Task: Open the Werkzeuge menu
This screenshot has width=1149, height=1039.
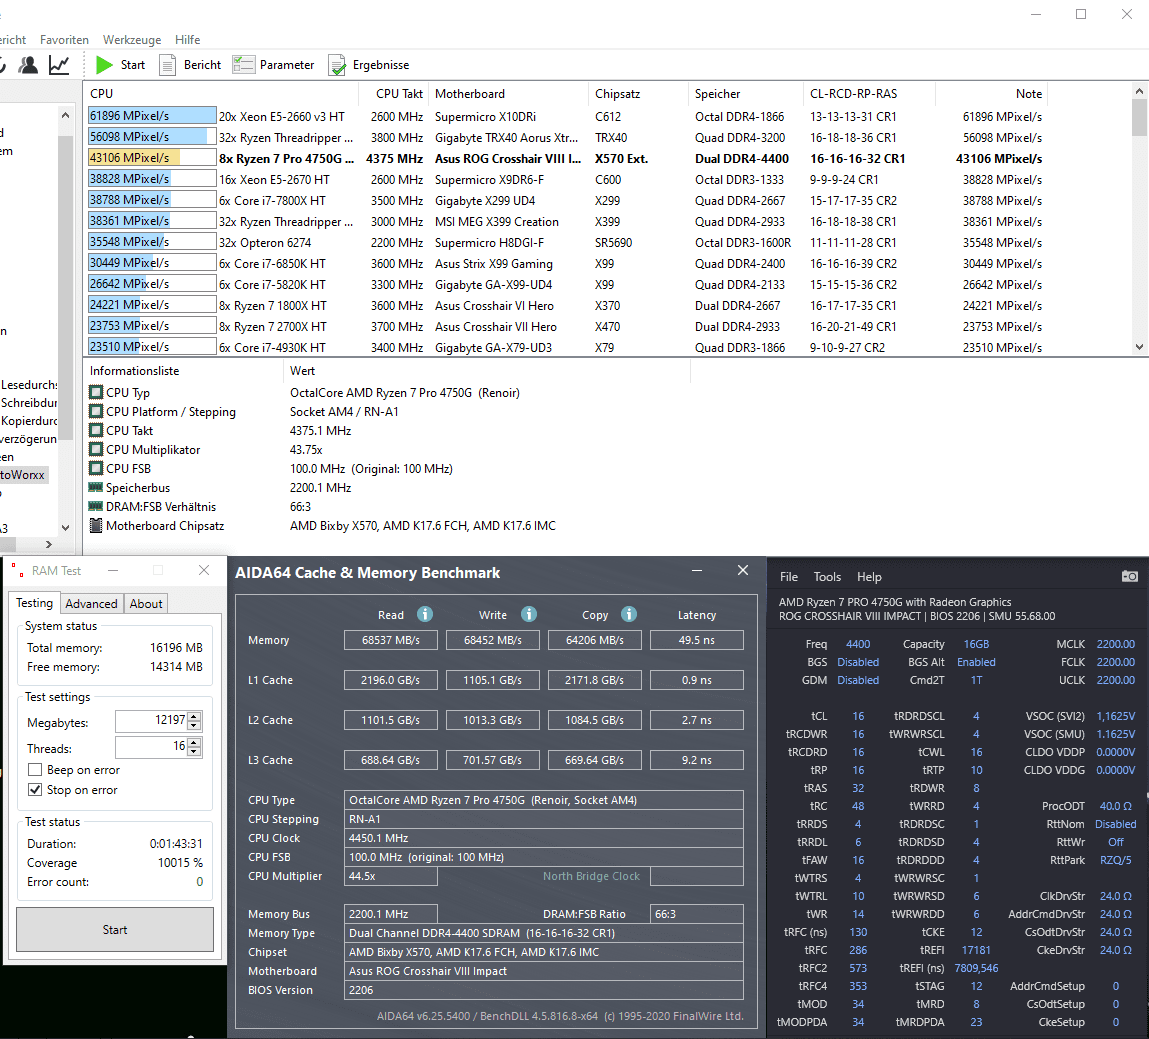Action: [x=132, y=40]
